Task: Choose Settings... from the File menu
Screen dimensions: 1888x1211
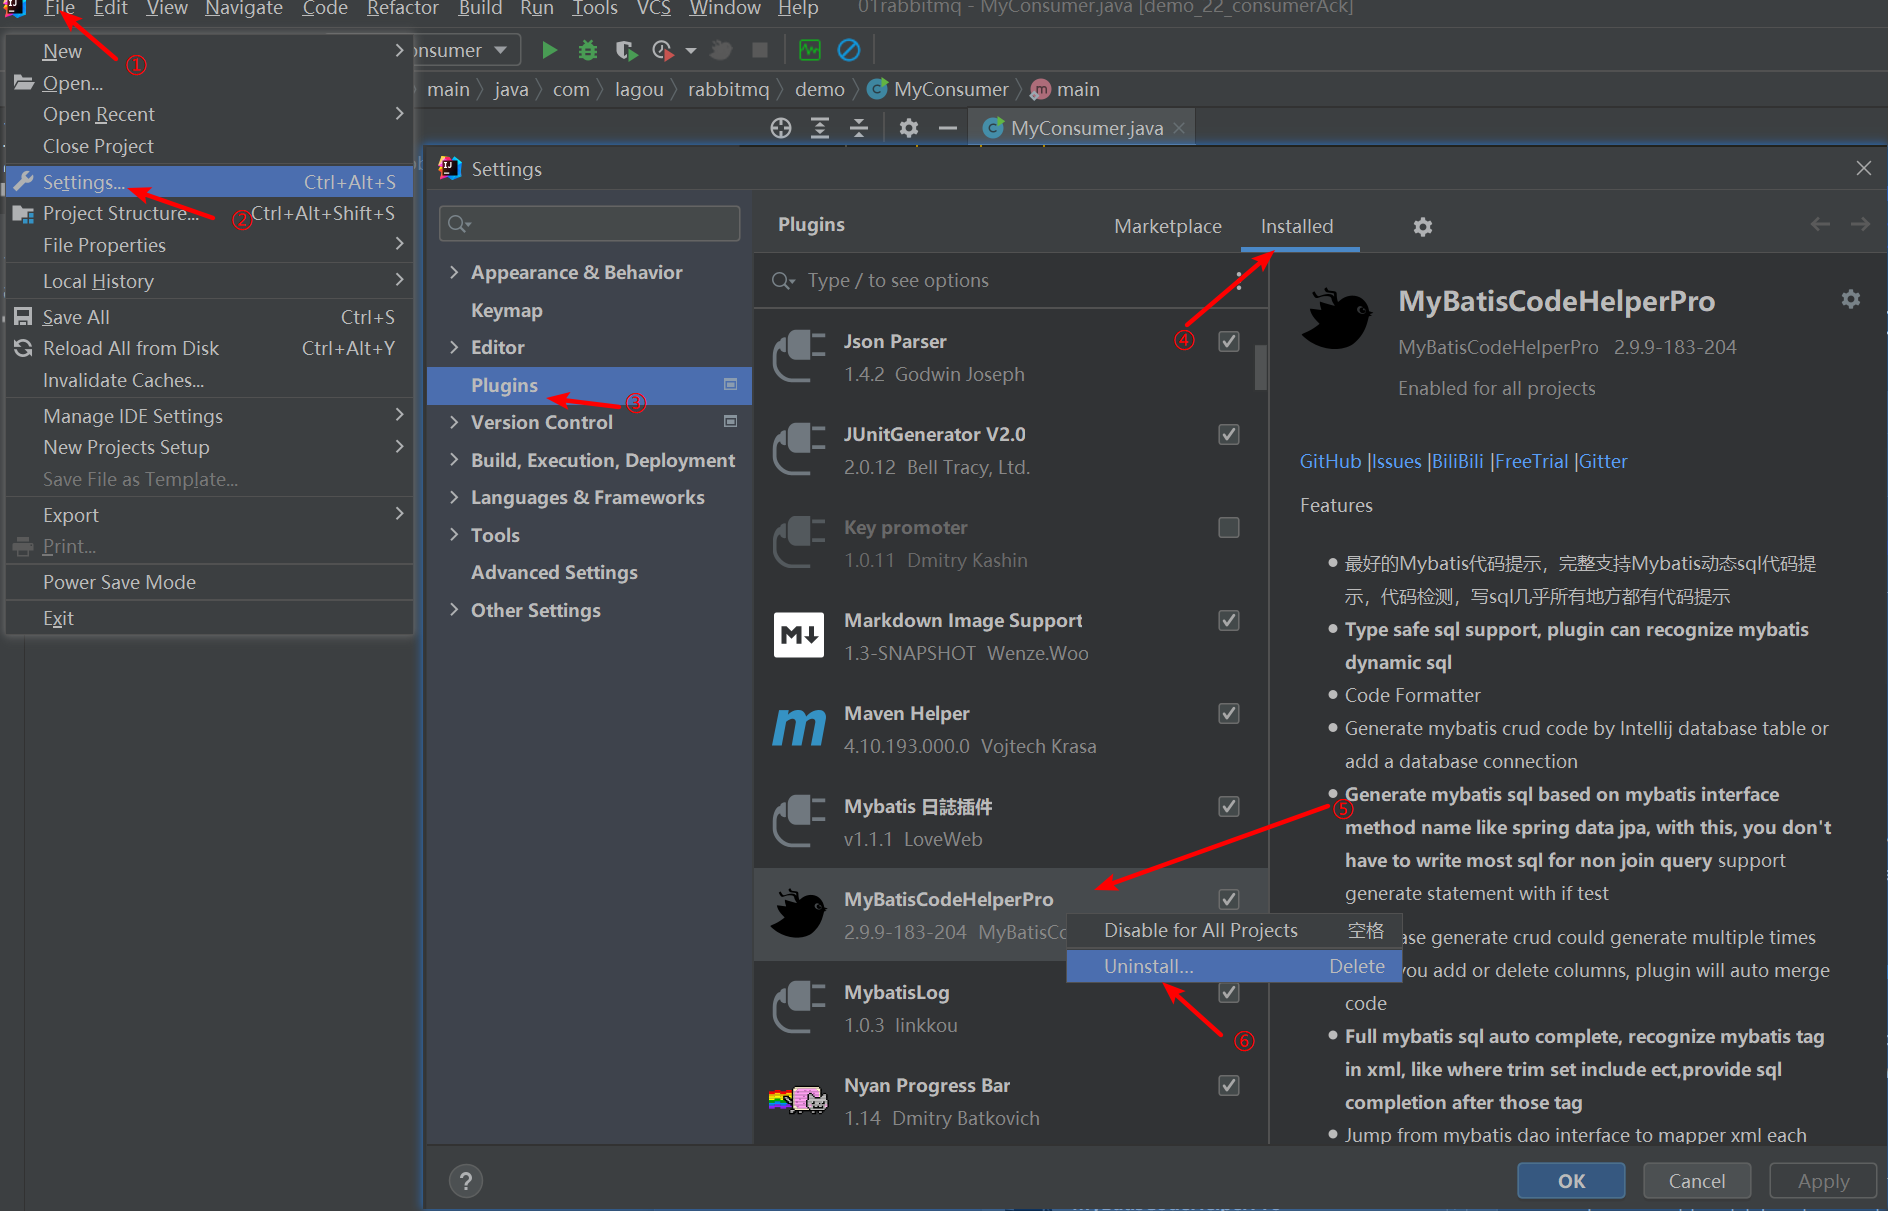Action: (210, 182)
